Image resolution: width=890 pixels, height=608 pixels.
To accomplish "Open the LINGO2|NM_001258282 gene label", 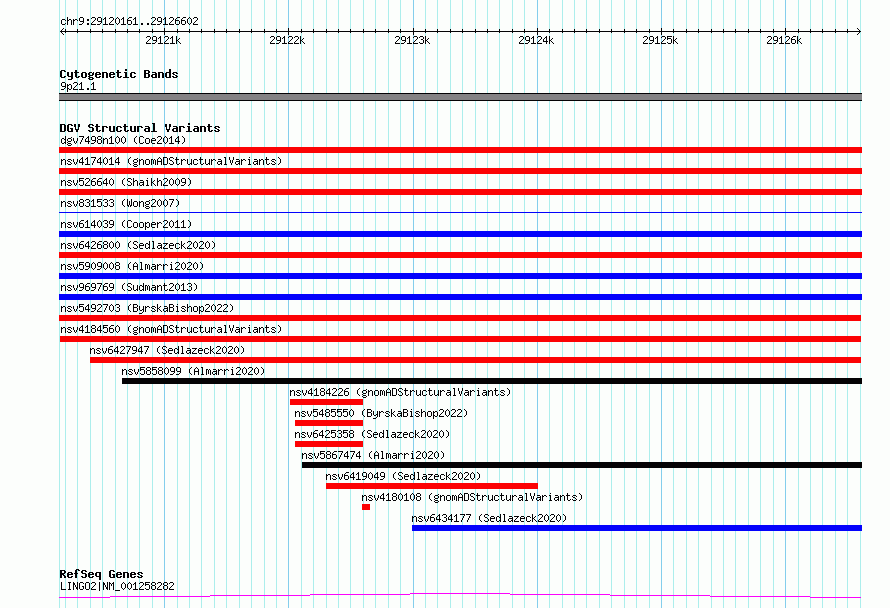I will [x=117, y=586].
